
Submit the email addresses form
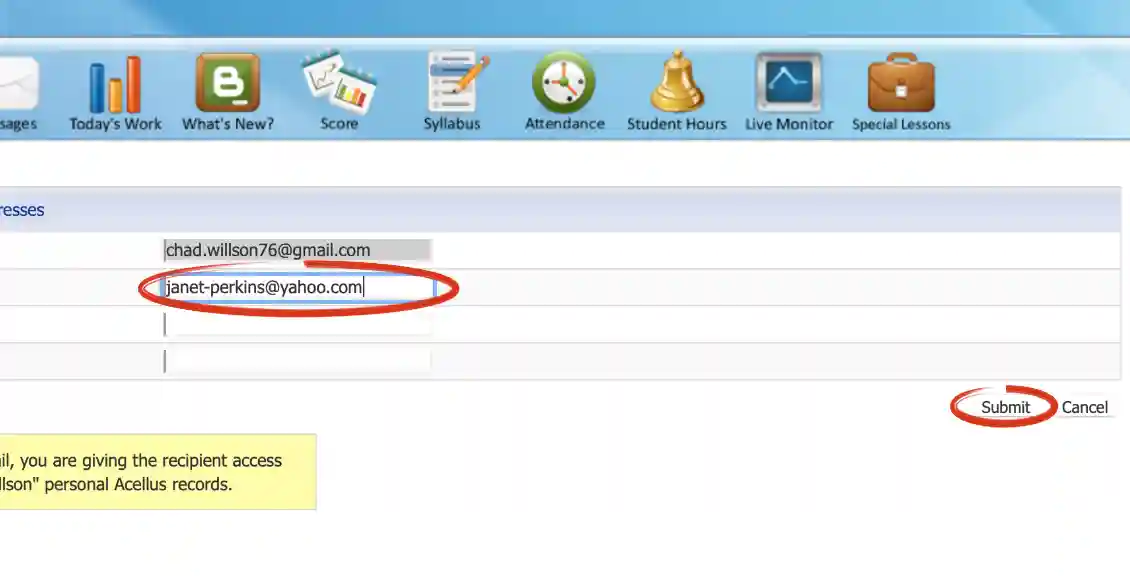point(1005,407)
